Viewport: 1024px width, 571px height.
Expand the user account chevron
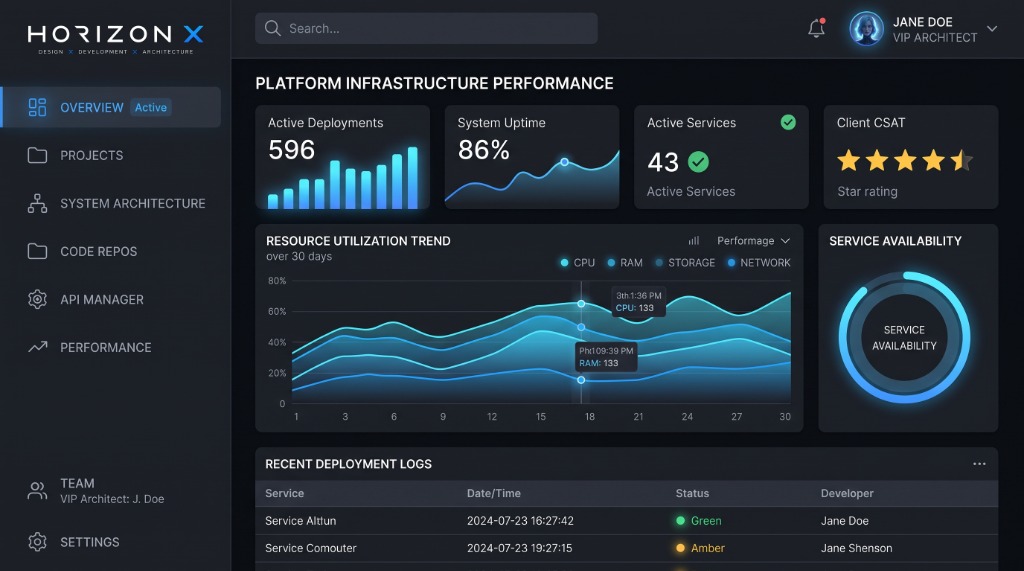point(991,29)
